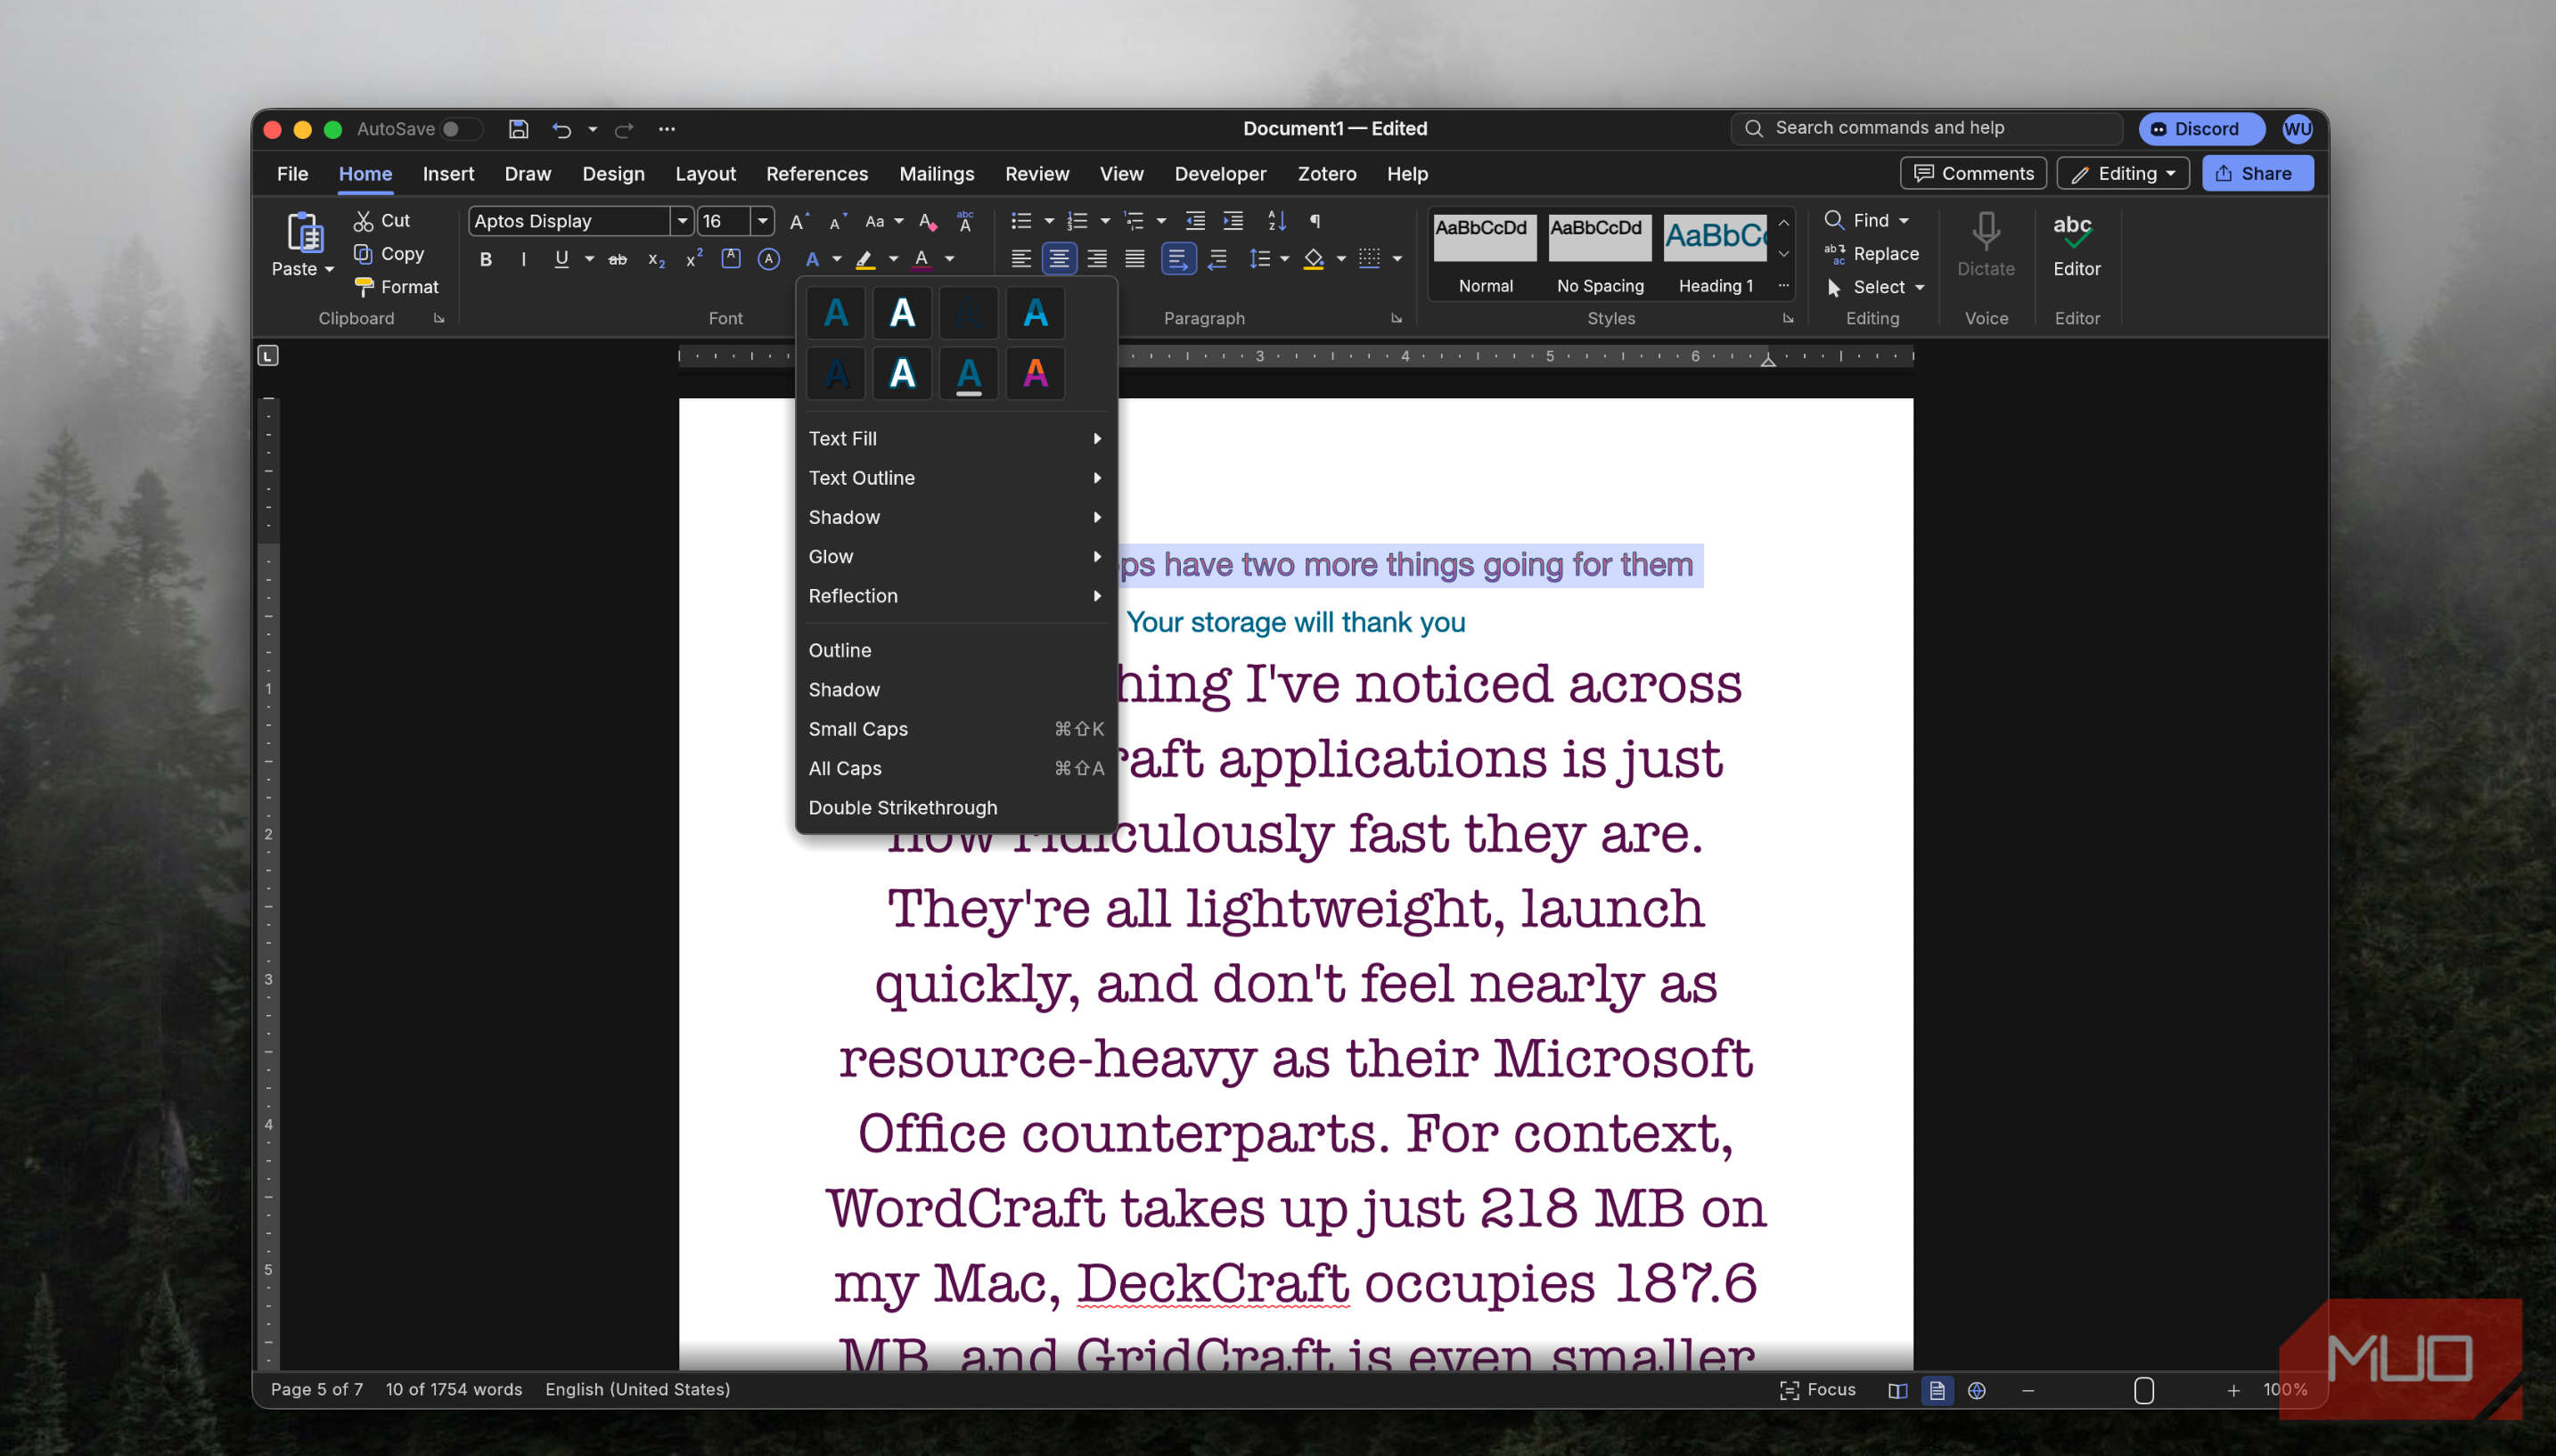The image size is (2556, 1456).
Task: Open the References tab
Action: (817, 174)
